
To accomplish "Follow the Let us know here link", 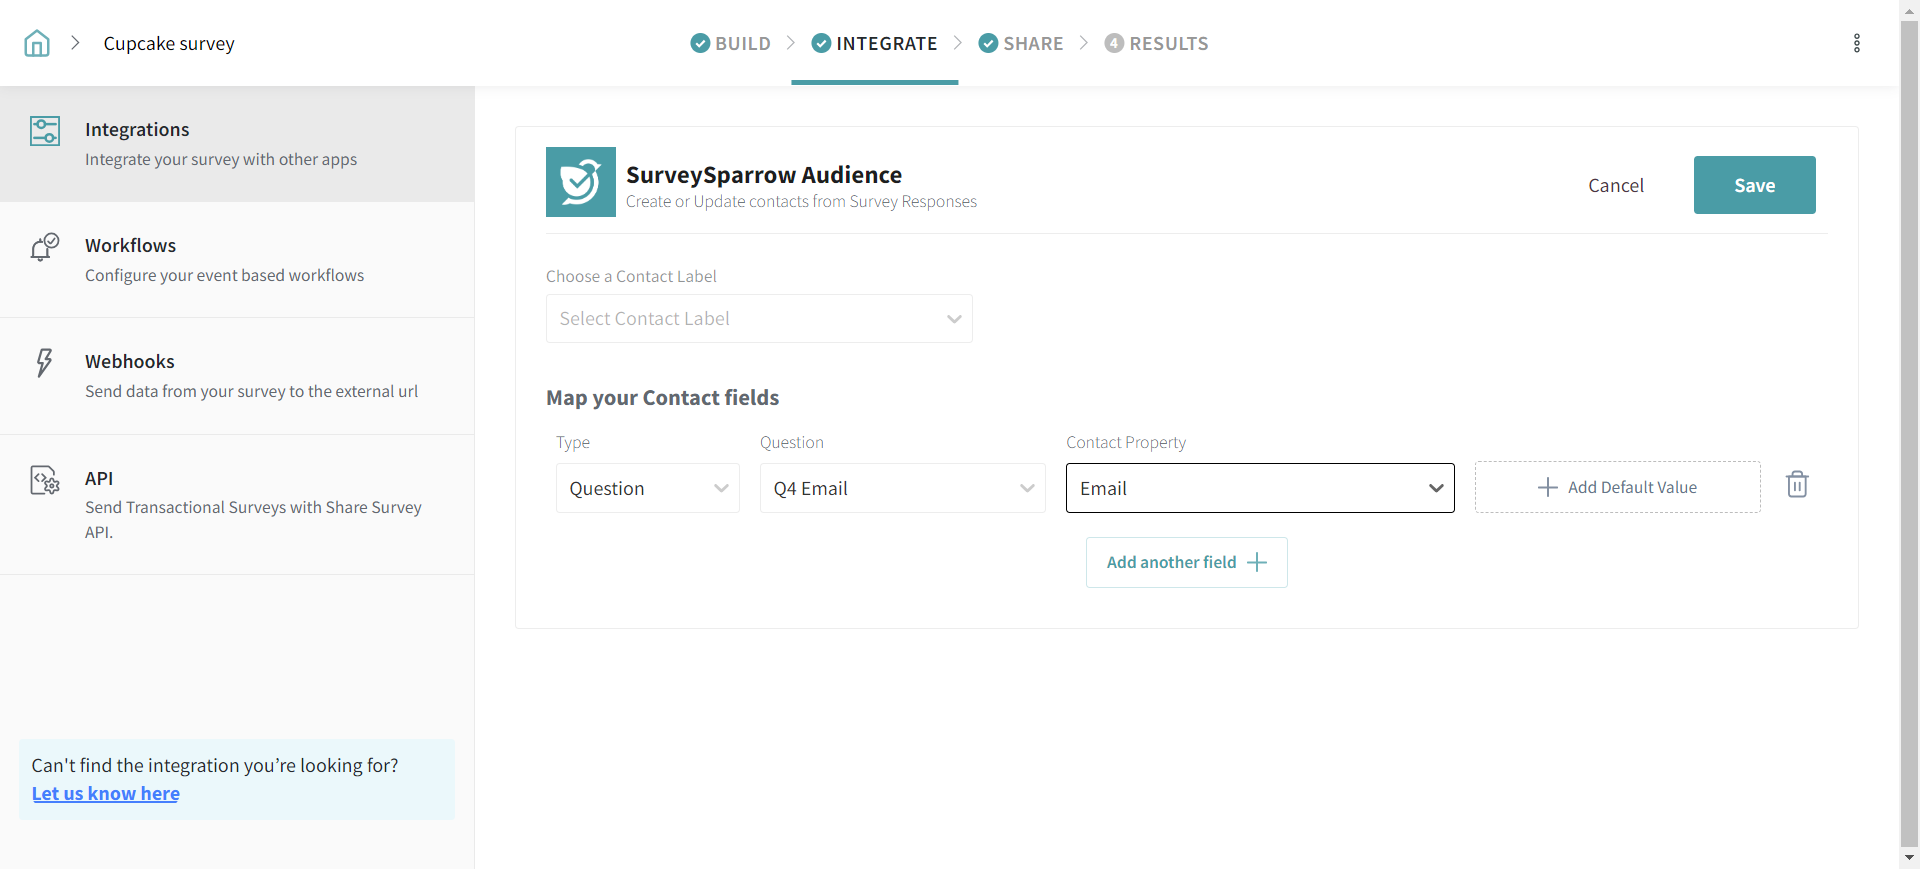I will [x=106, y=793].
